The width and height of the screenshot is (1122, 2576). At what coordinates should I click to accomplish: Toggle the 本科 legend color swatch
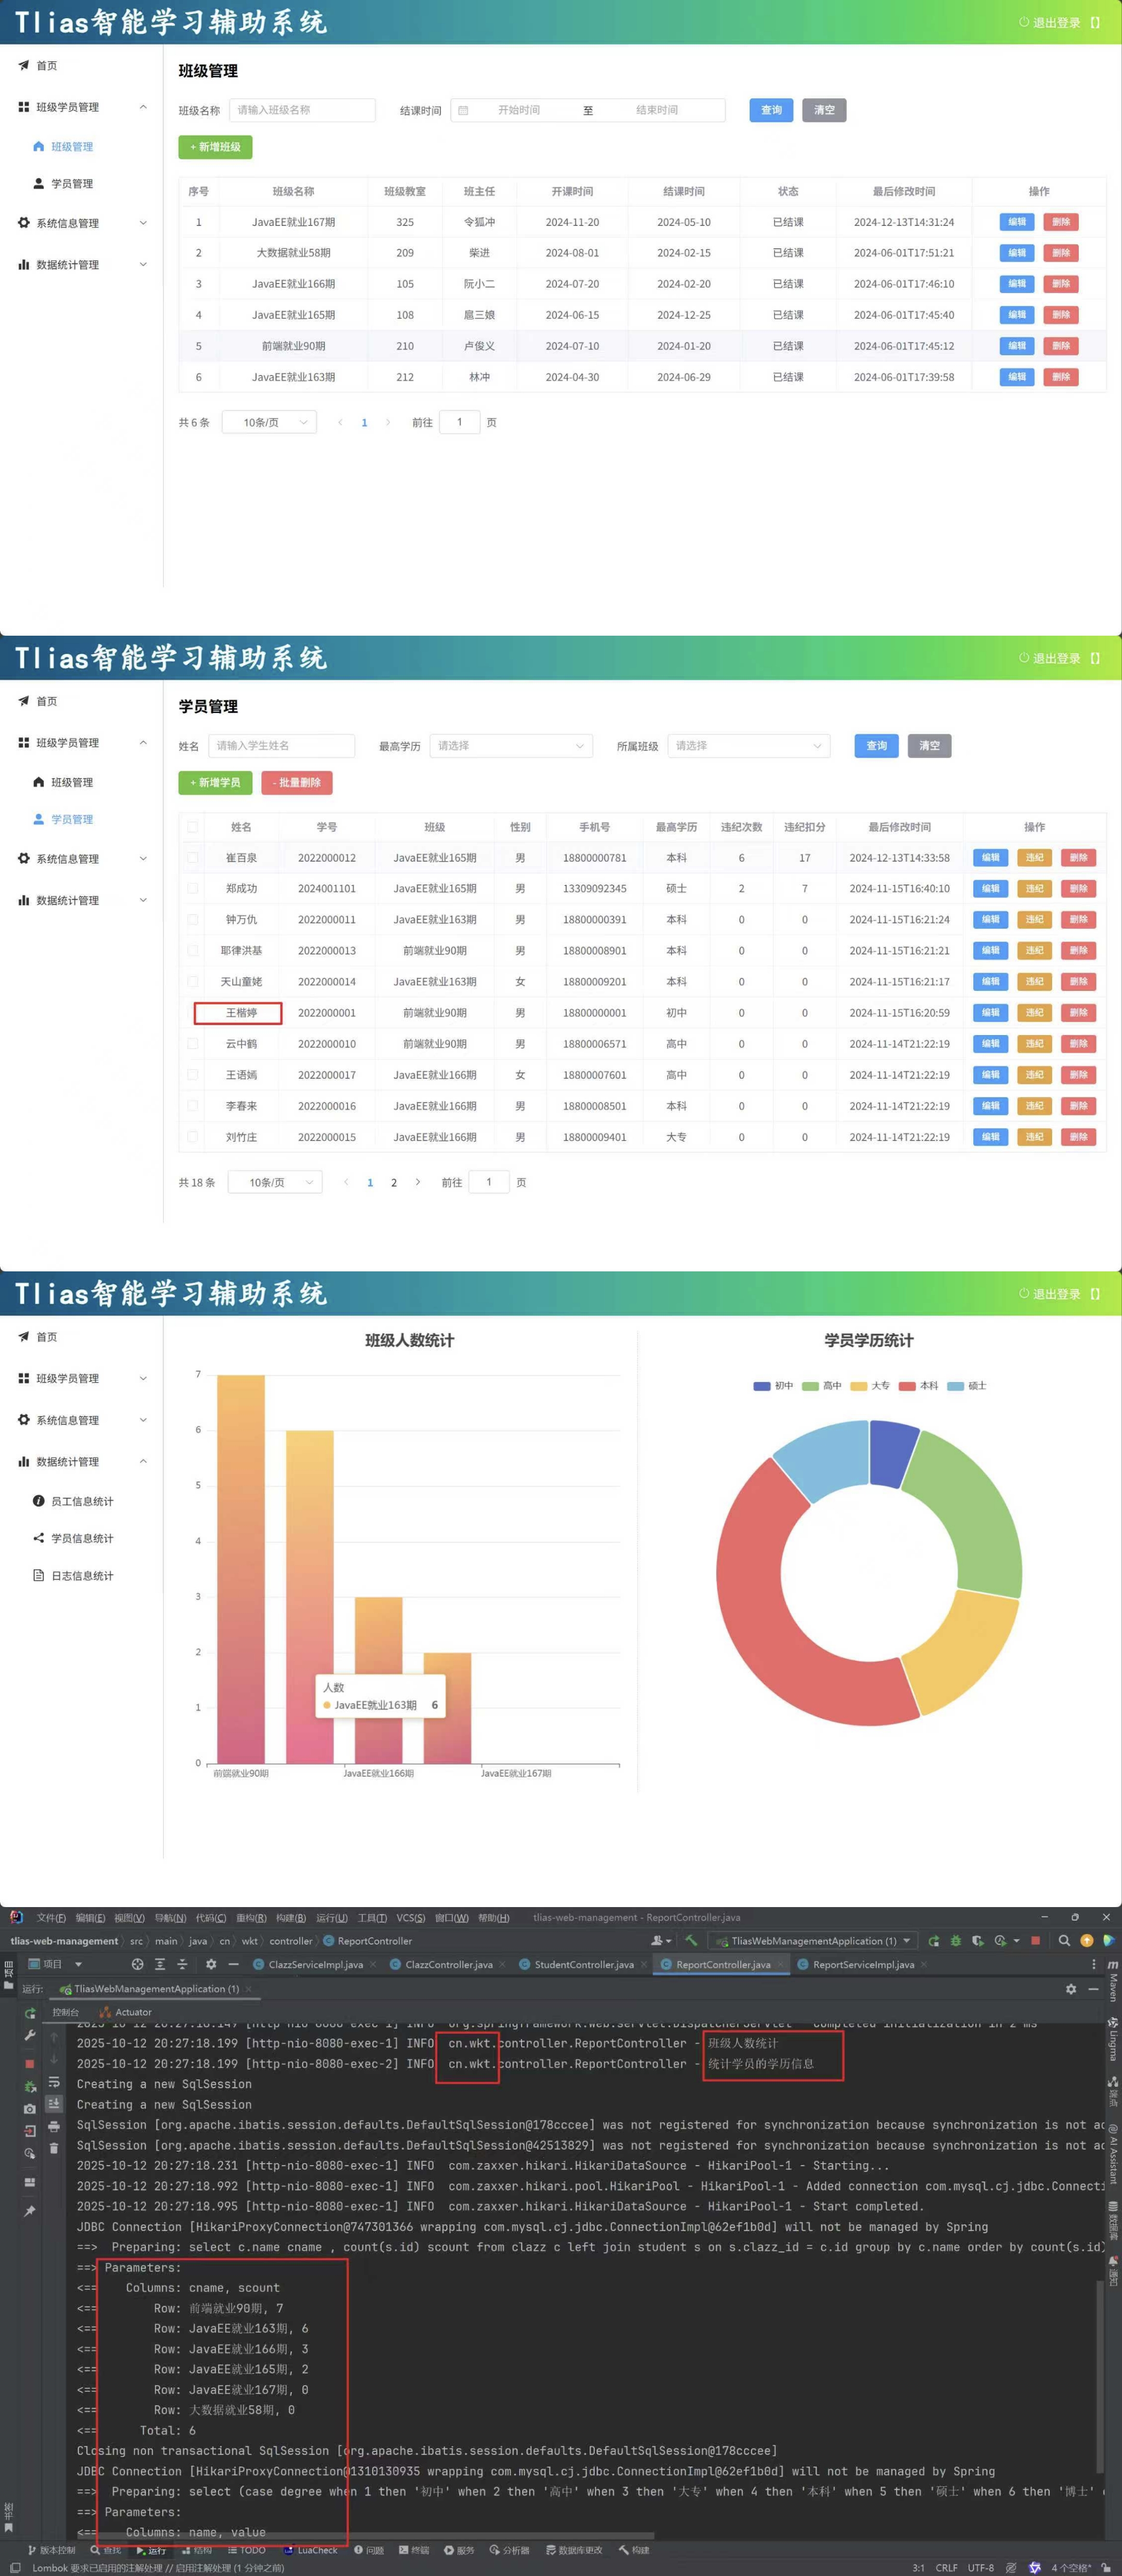coord(907,1386)
